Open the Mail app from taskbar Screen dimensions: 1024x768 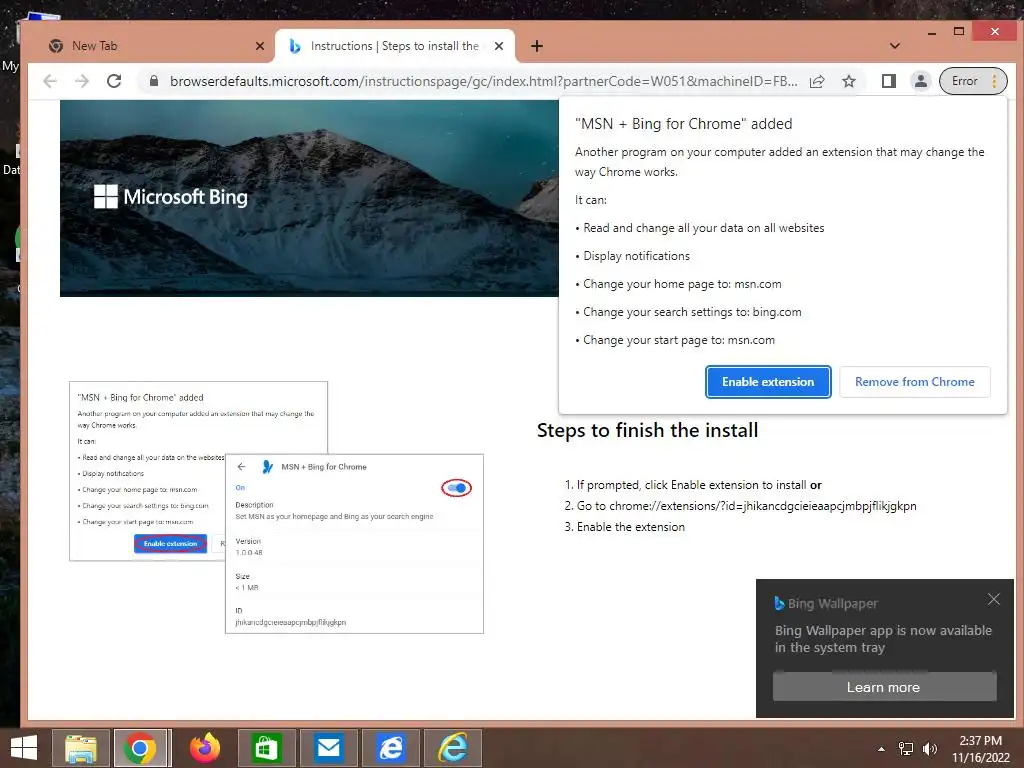pos(328,748)
